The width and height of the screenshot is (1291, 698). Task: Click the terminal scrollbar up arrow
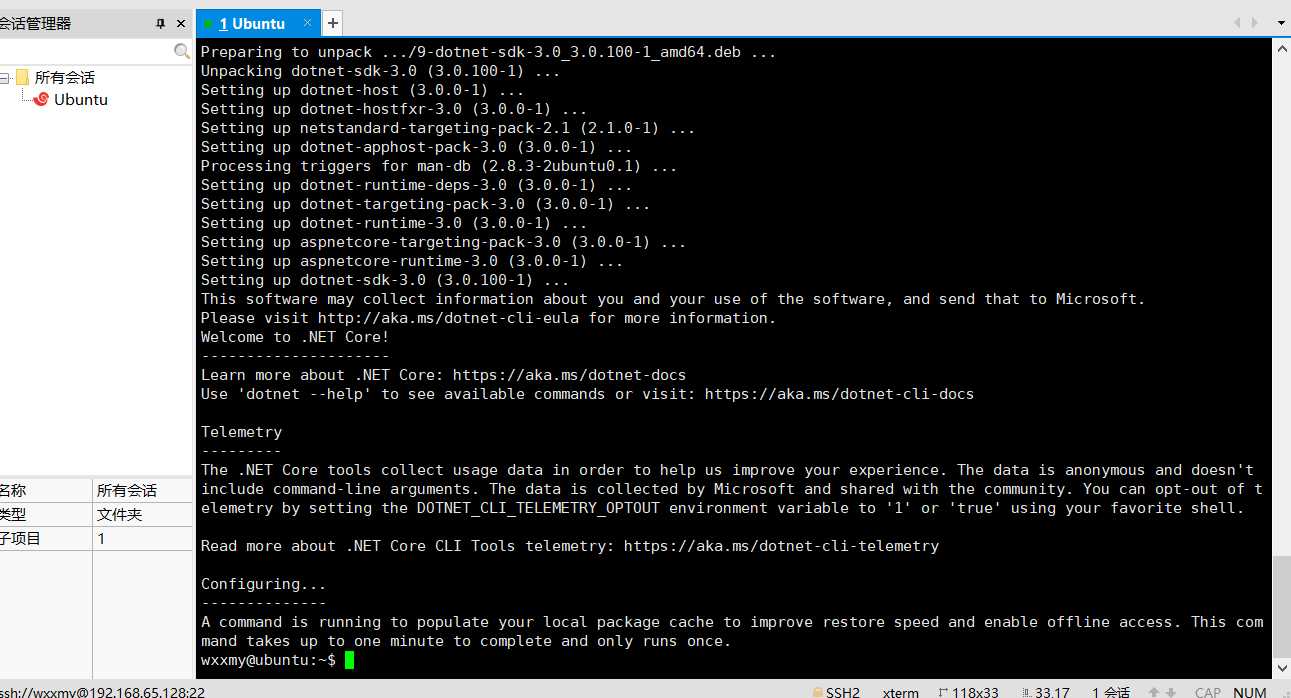[x=1282, y=47]
